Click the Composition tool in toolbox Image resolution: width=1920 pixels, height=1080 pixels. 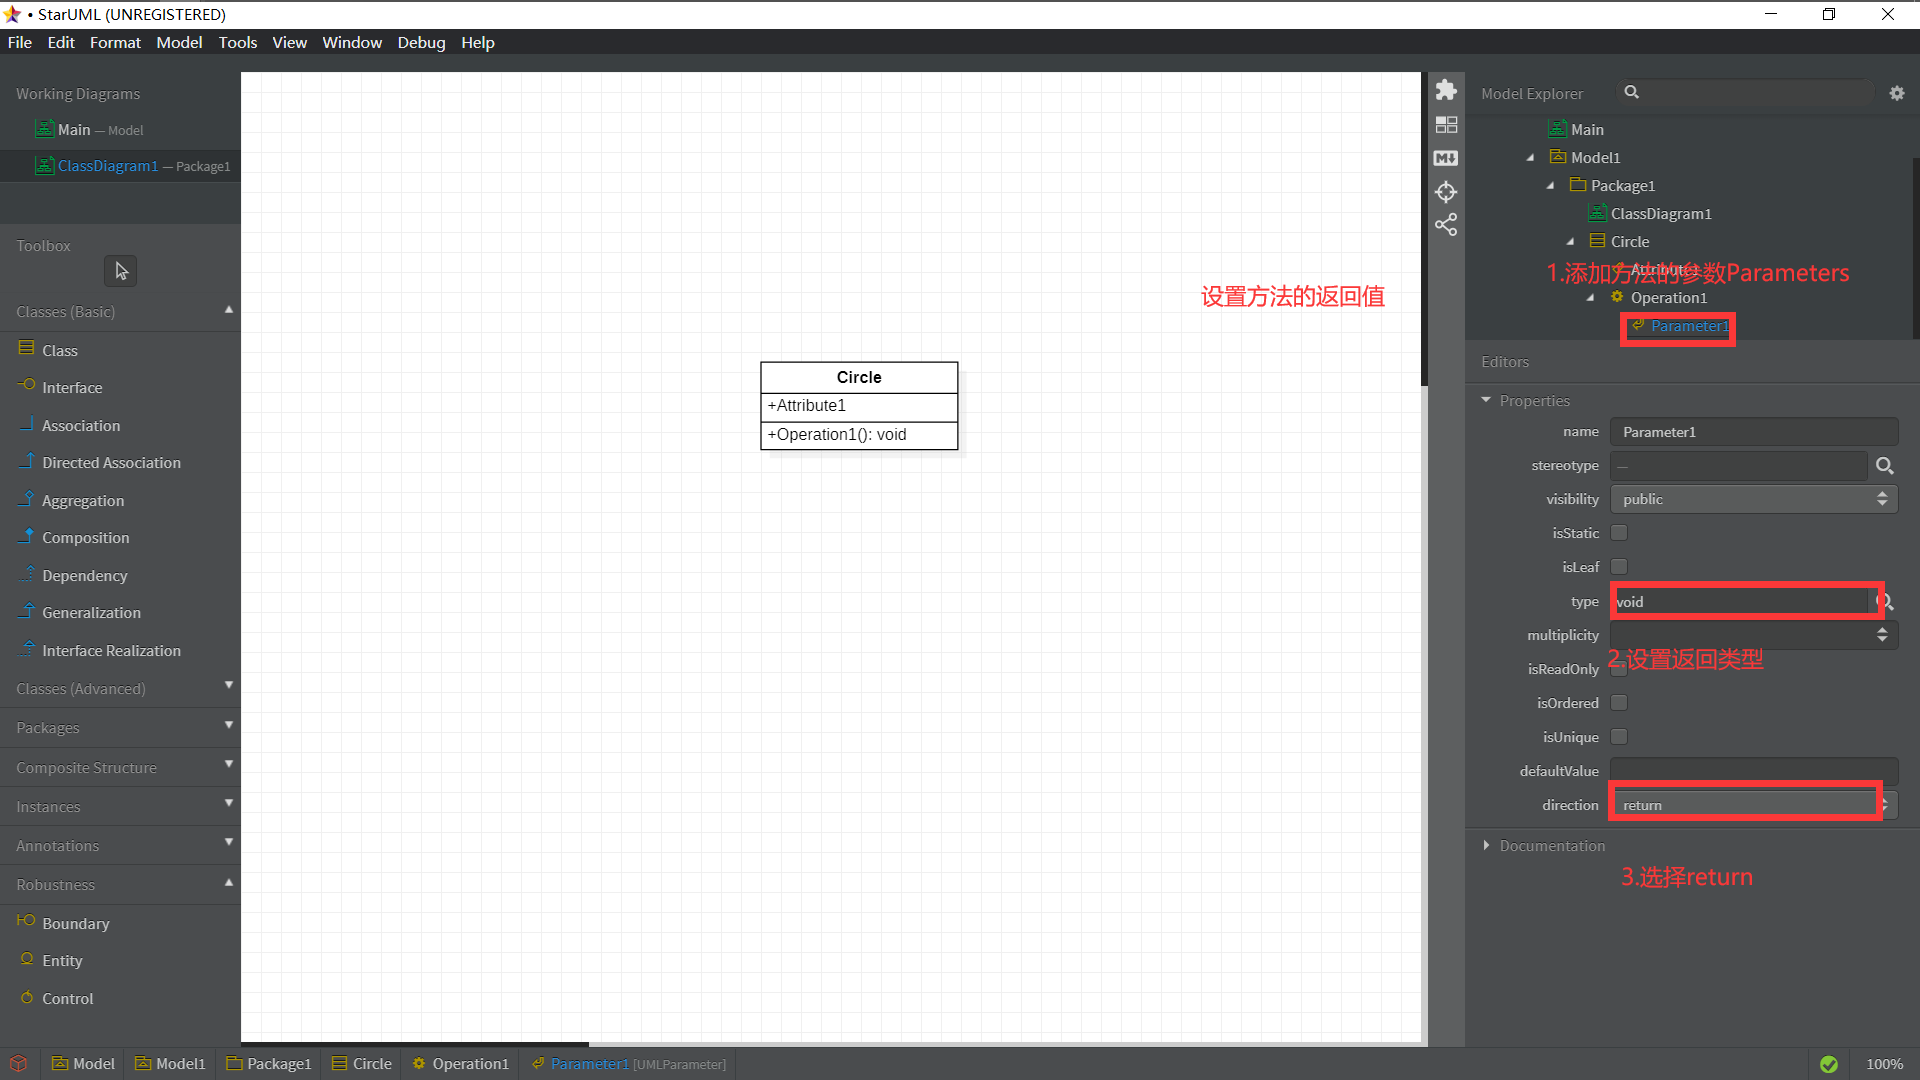[84, 537]
